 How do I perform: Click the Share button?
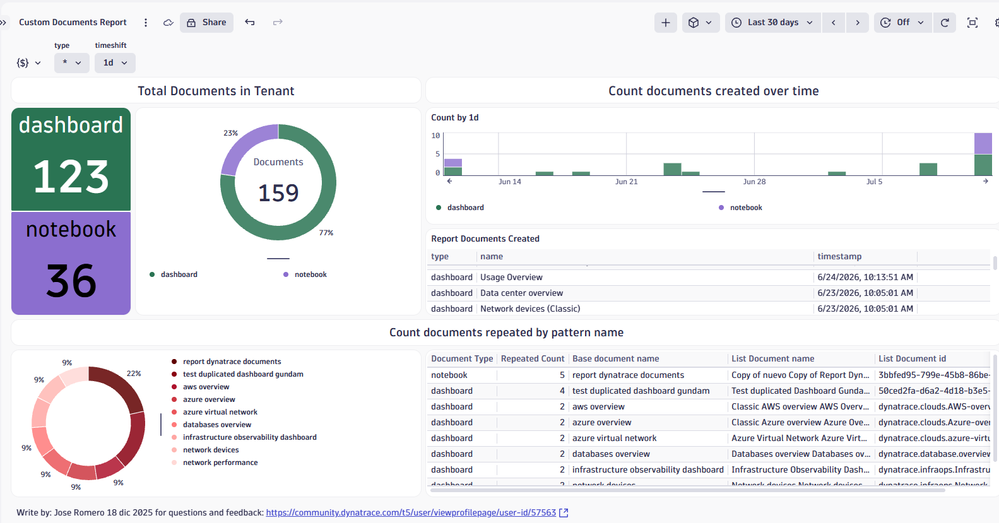206,22
